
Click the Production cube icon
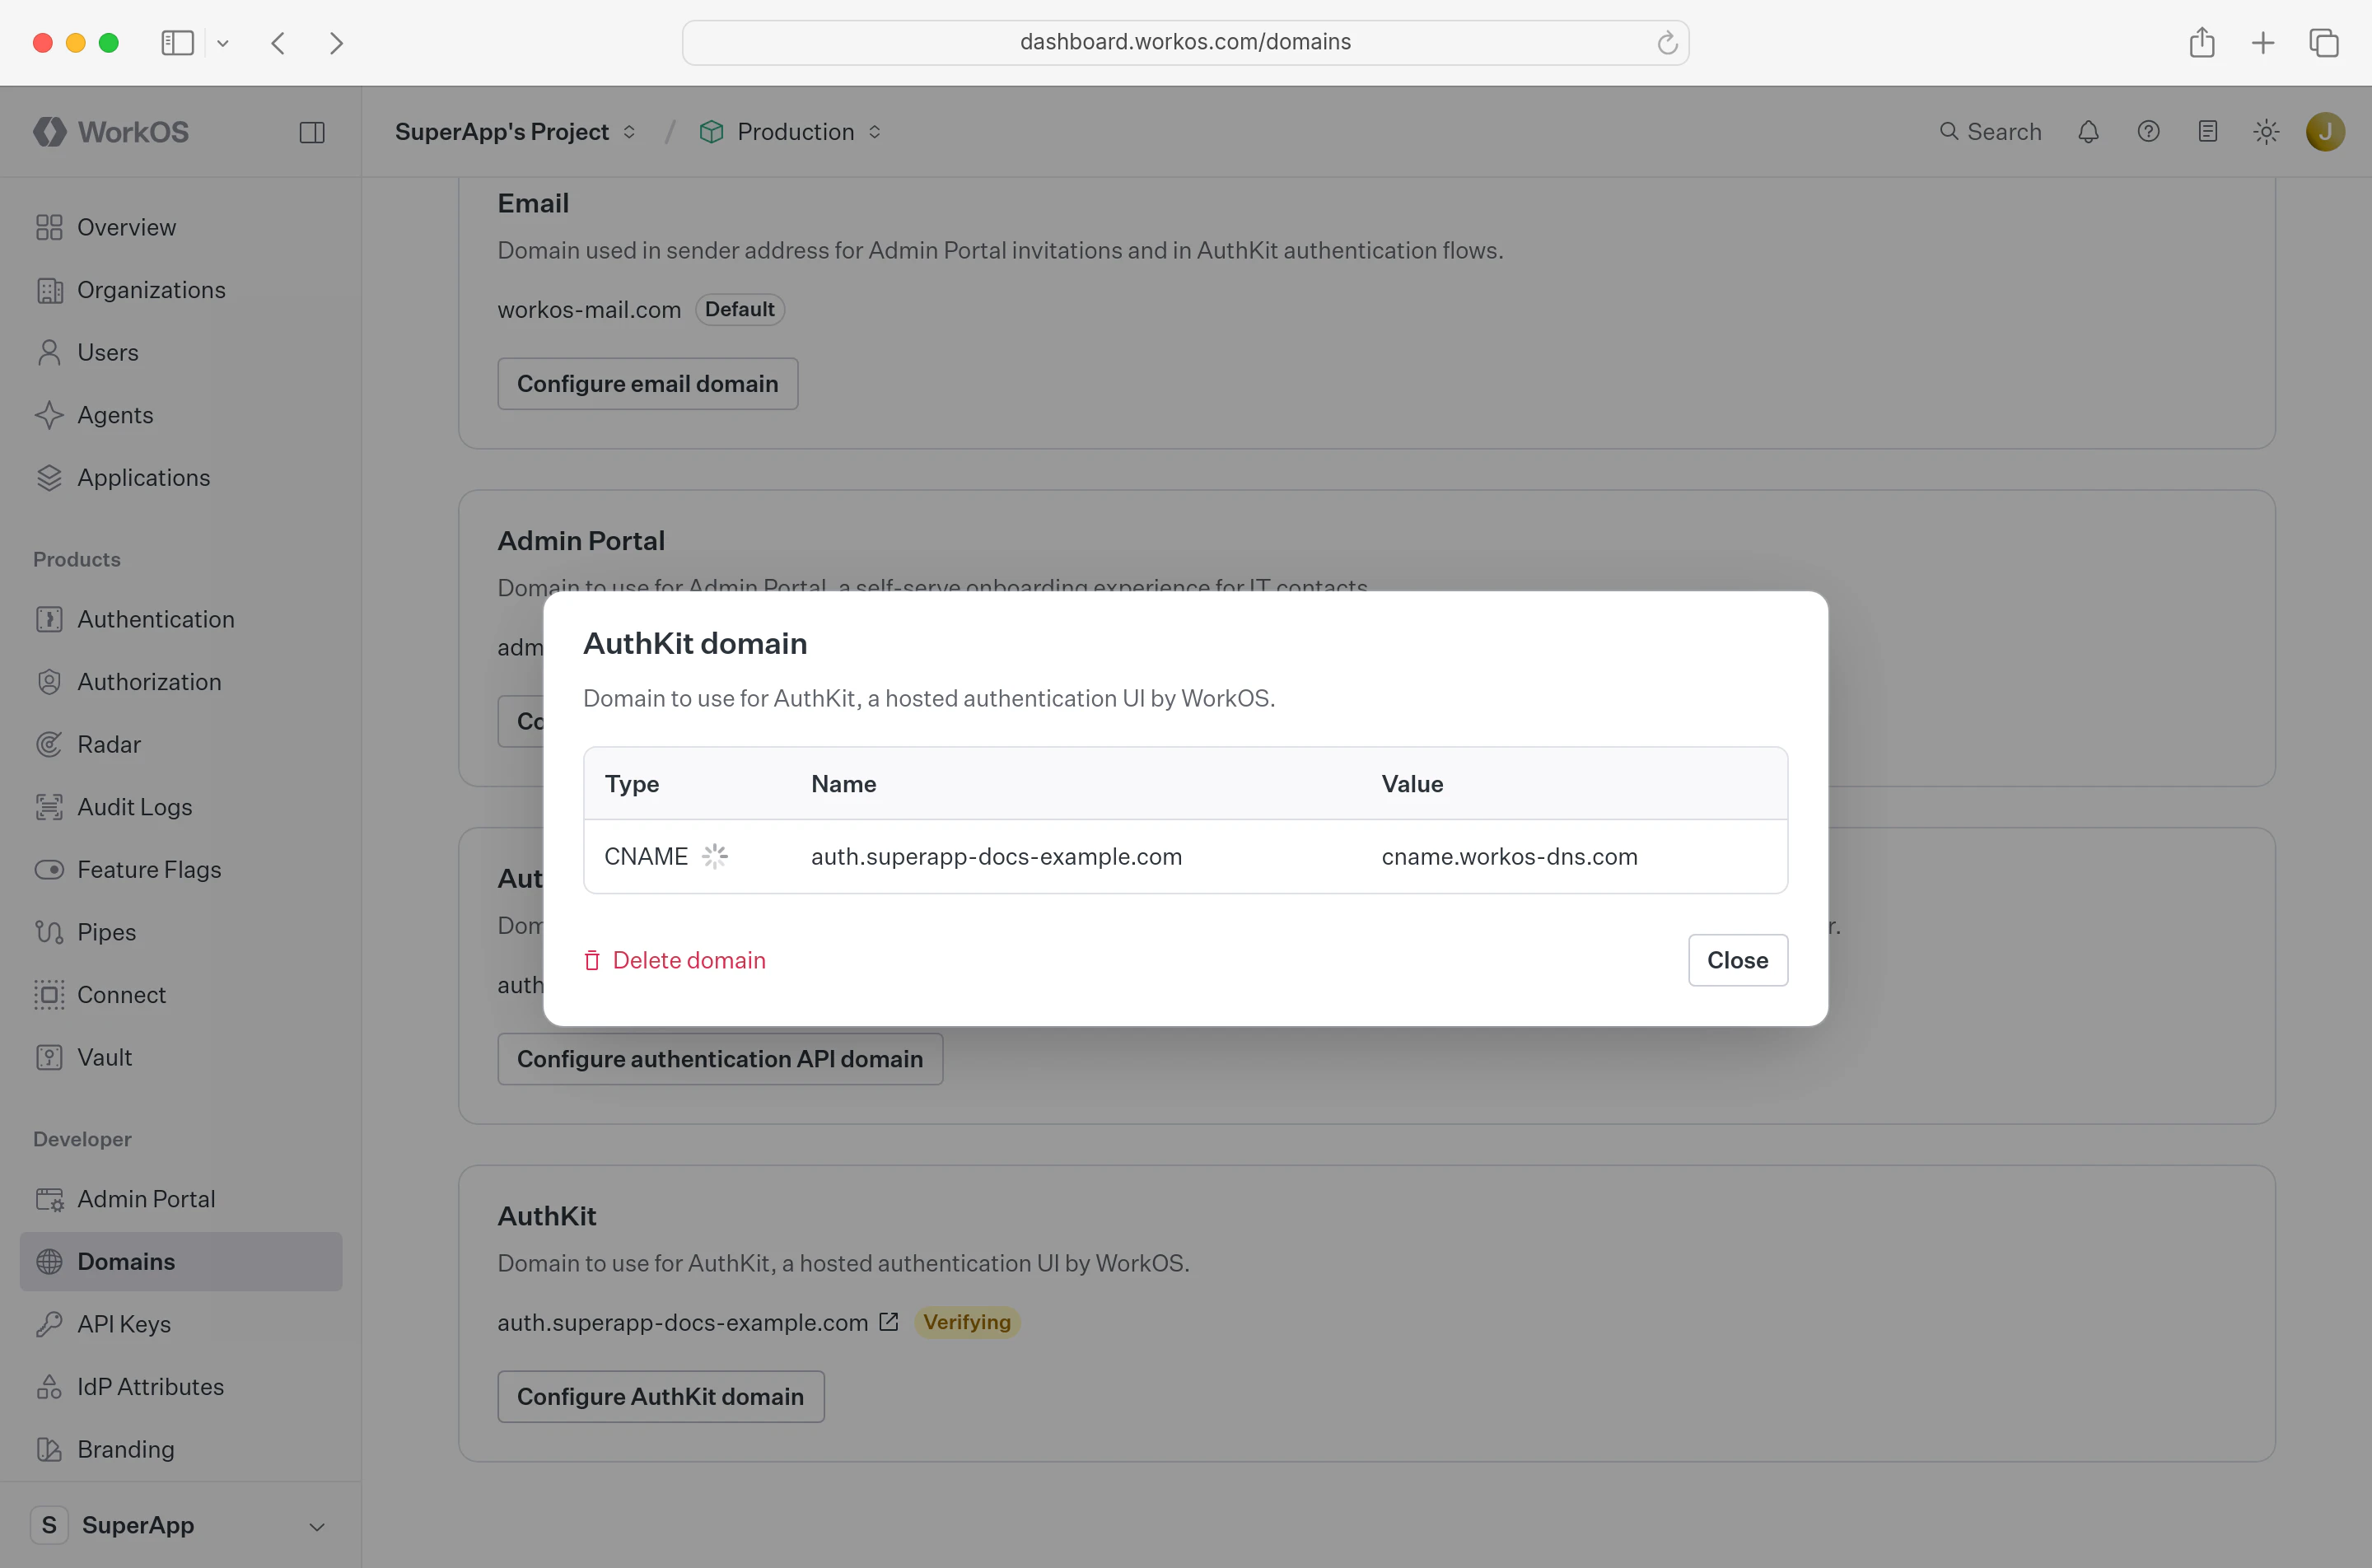[711, 132]
